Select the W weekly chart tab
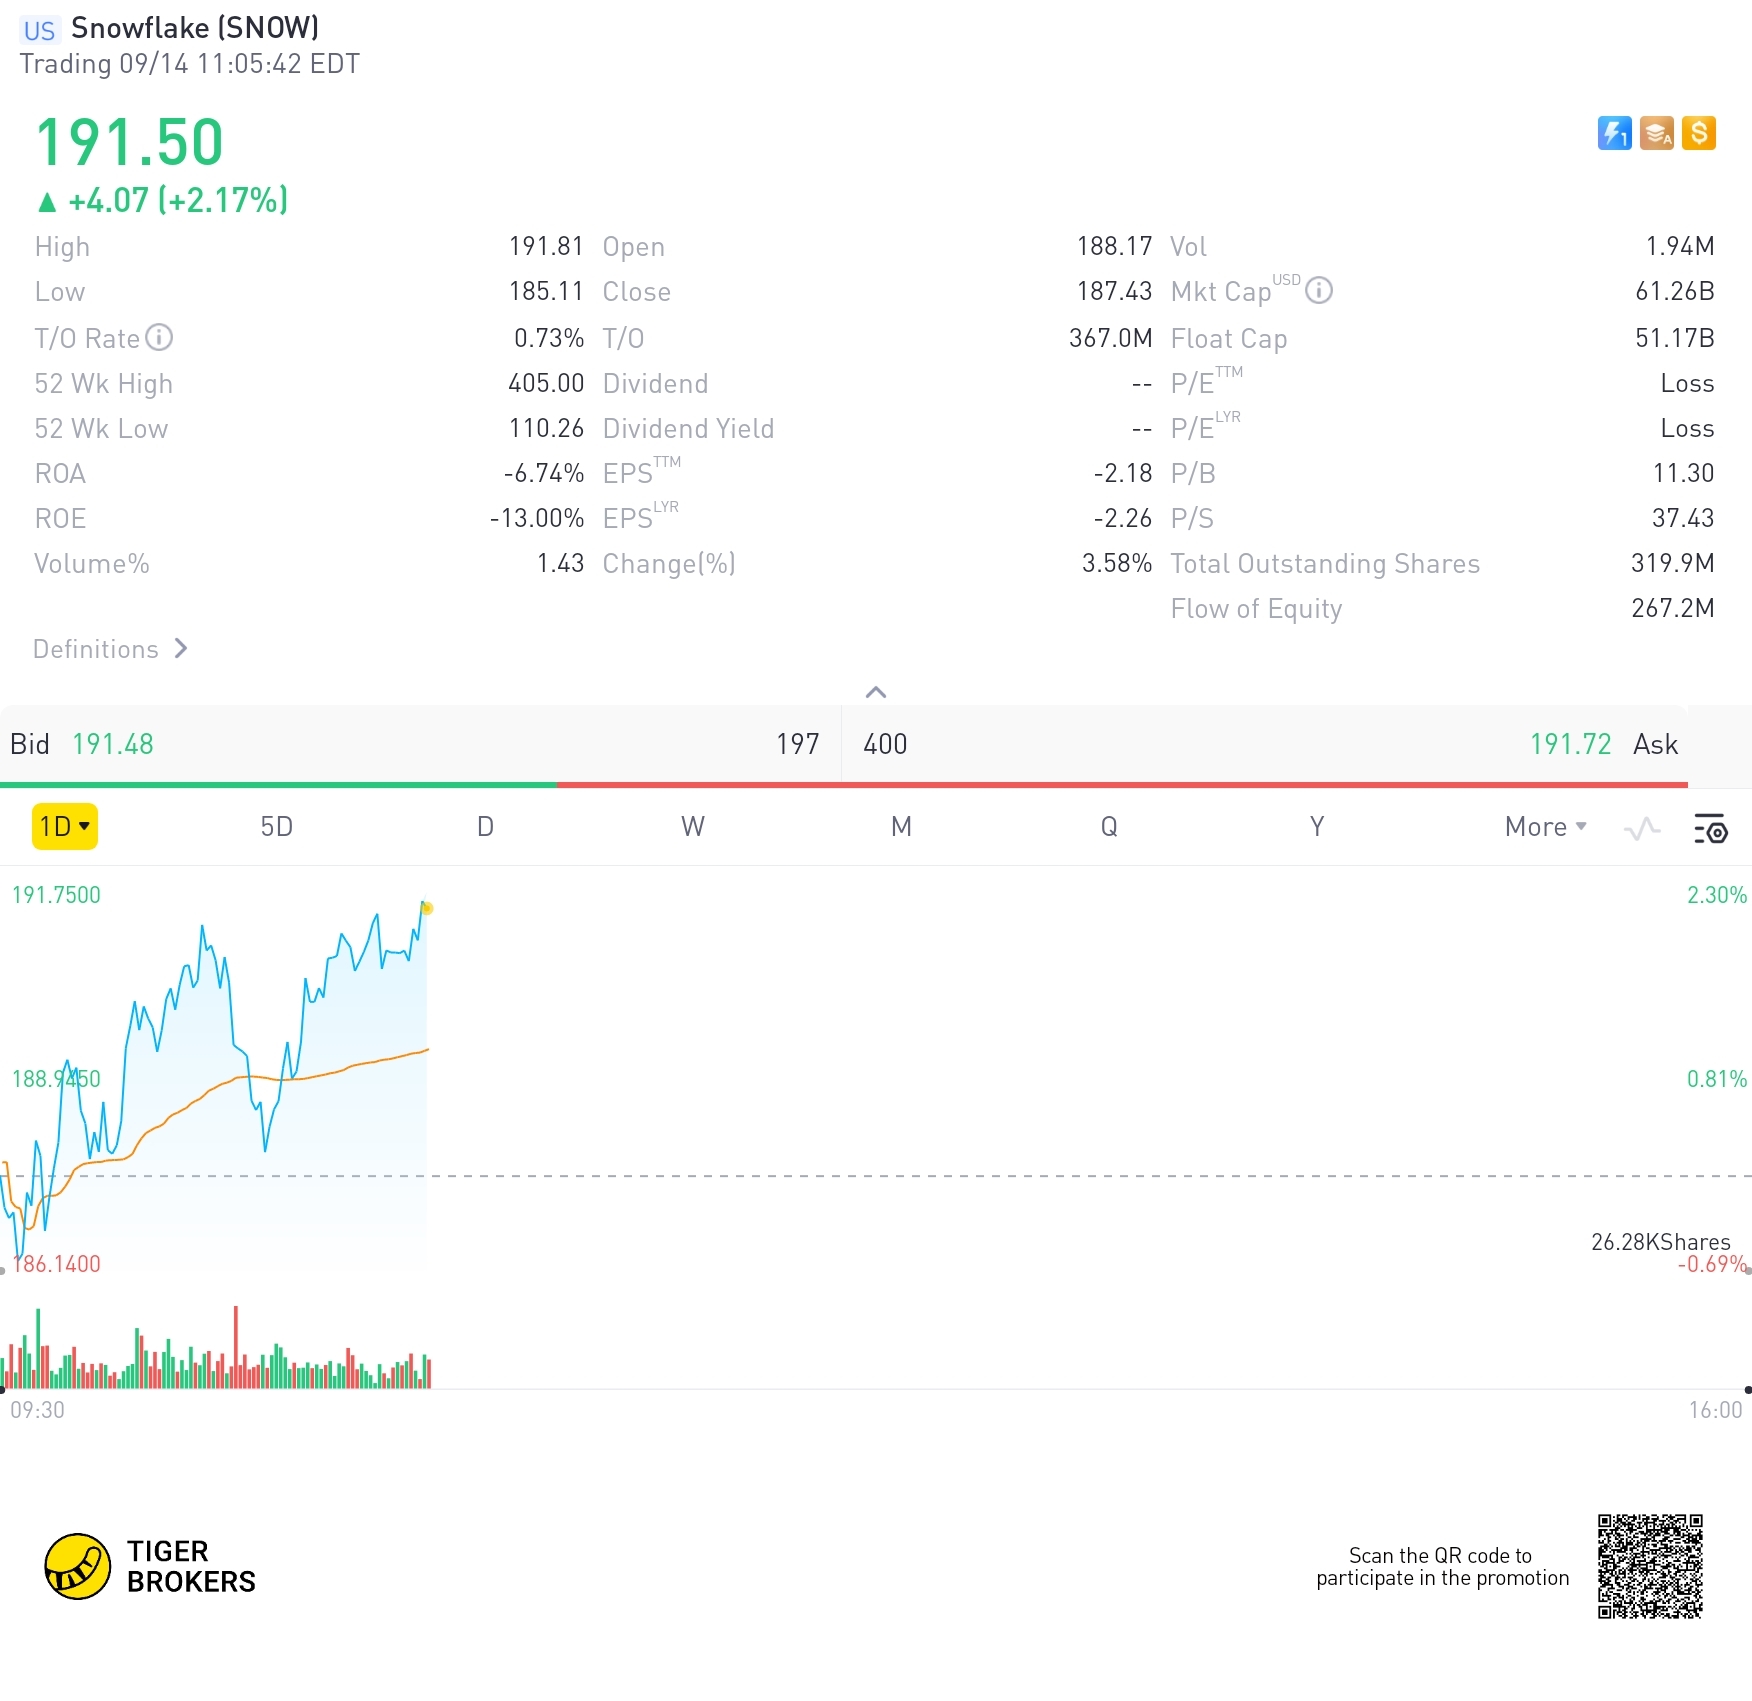The image size is (1752, 1701). (692, 827)
